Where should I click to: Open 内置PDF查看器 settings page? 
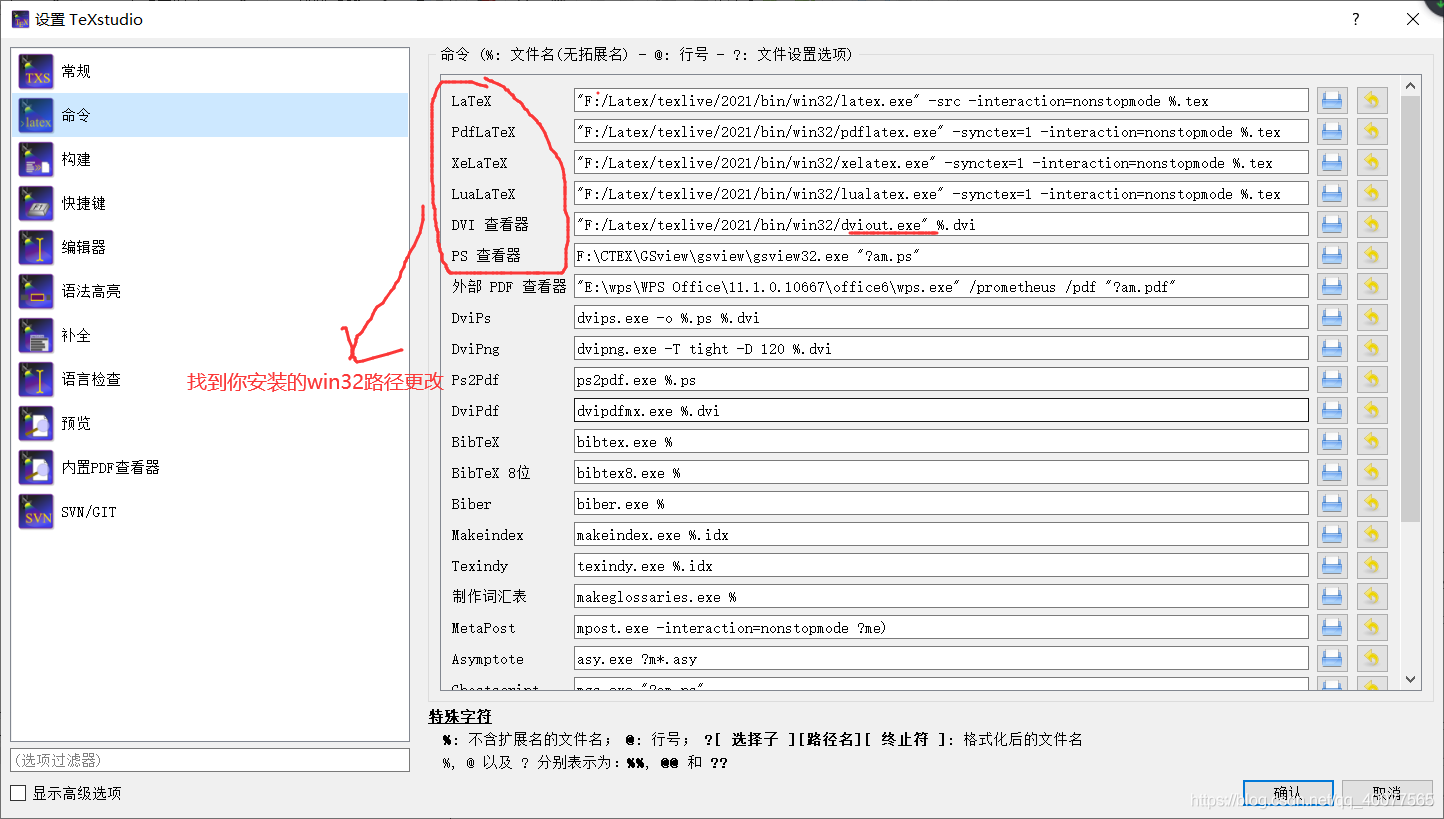click(x=210, y=467)
